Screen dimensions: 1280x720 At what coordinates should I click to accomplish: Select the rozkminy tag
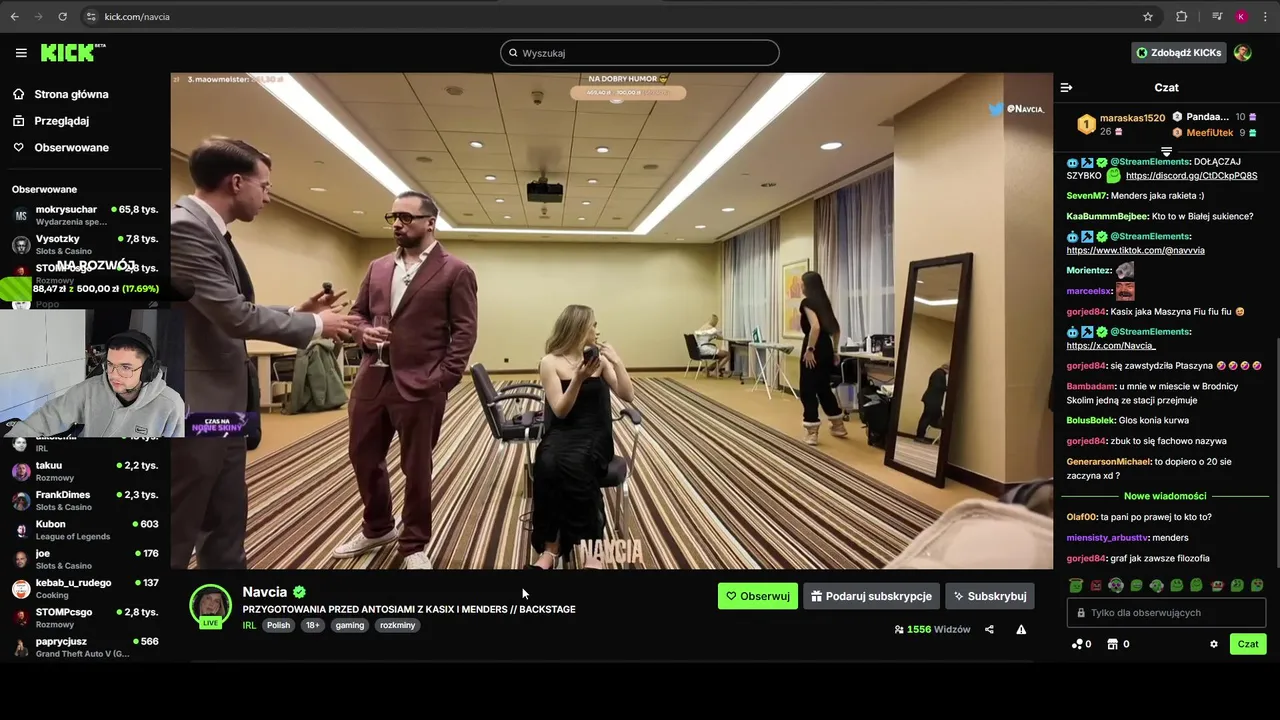point(397,625)
